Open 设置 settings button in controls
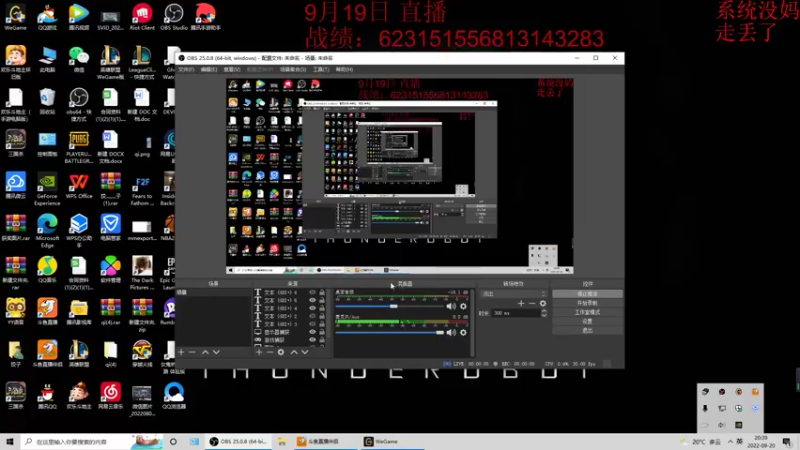 coord(587,321)
